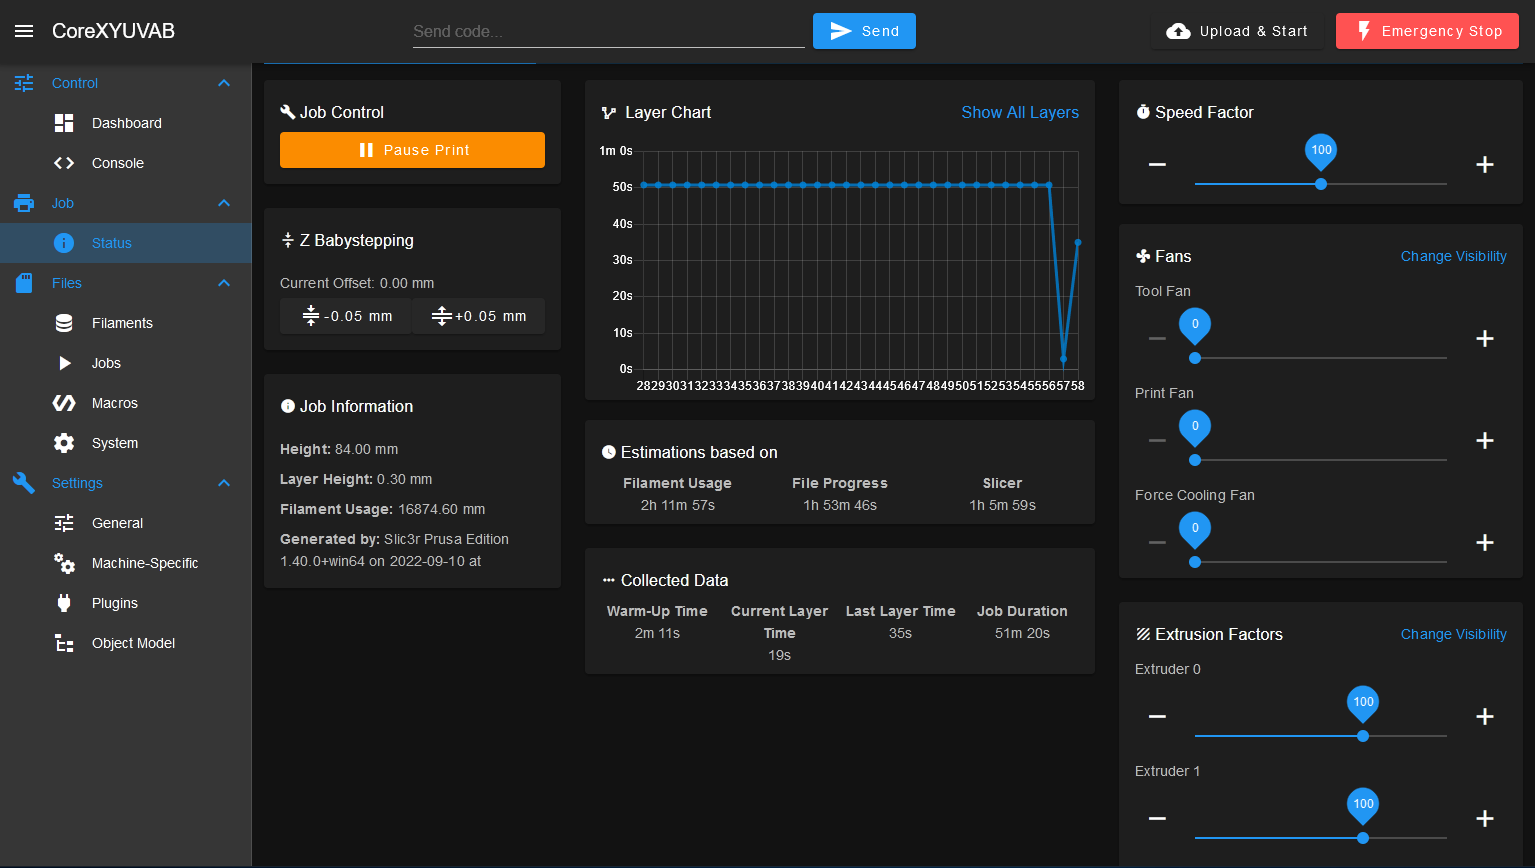Click the Filaments spool icon
Image resolution: width=1535 pixels, height=868 pixels.
64,323
